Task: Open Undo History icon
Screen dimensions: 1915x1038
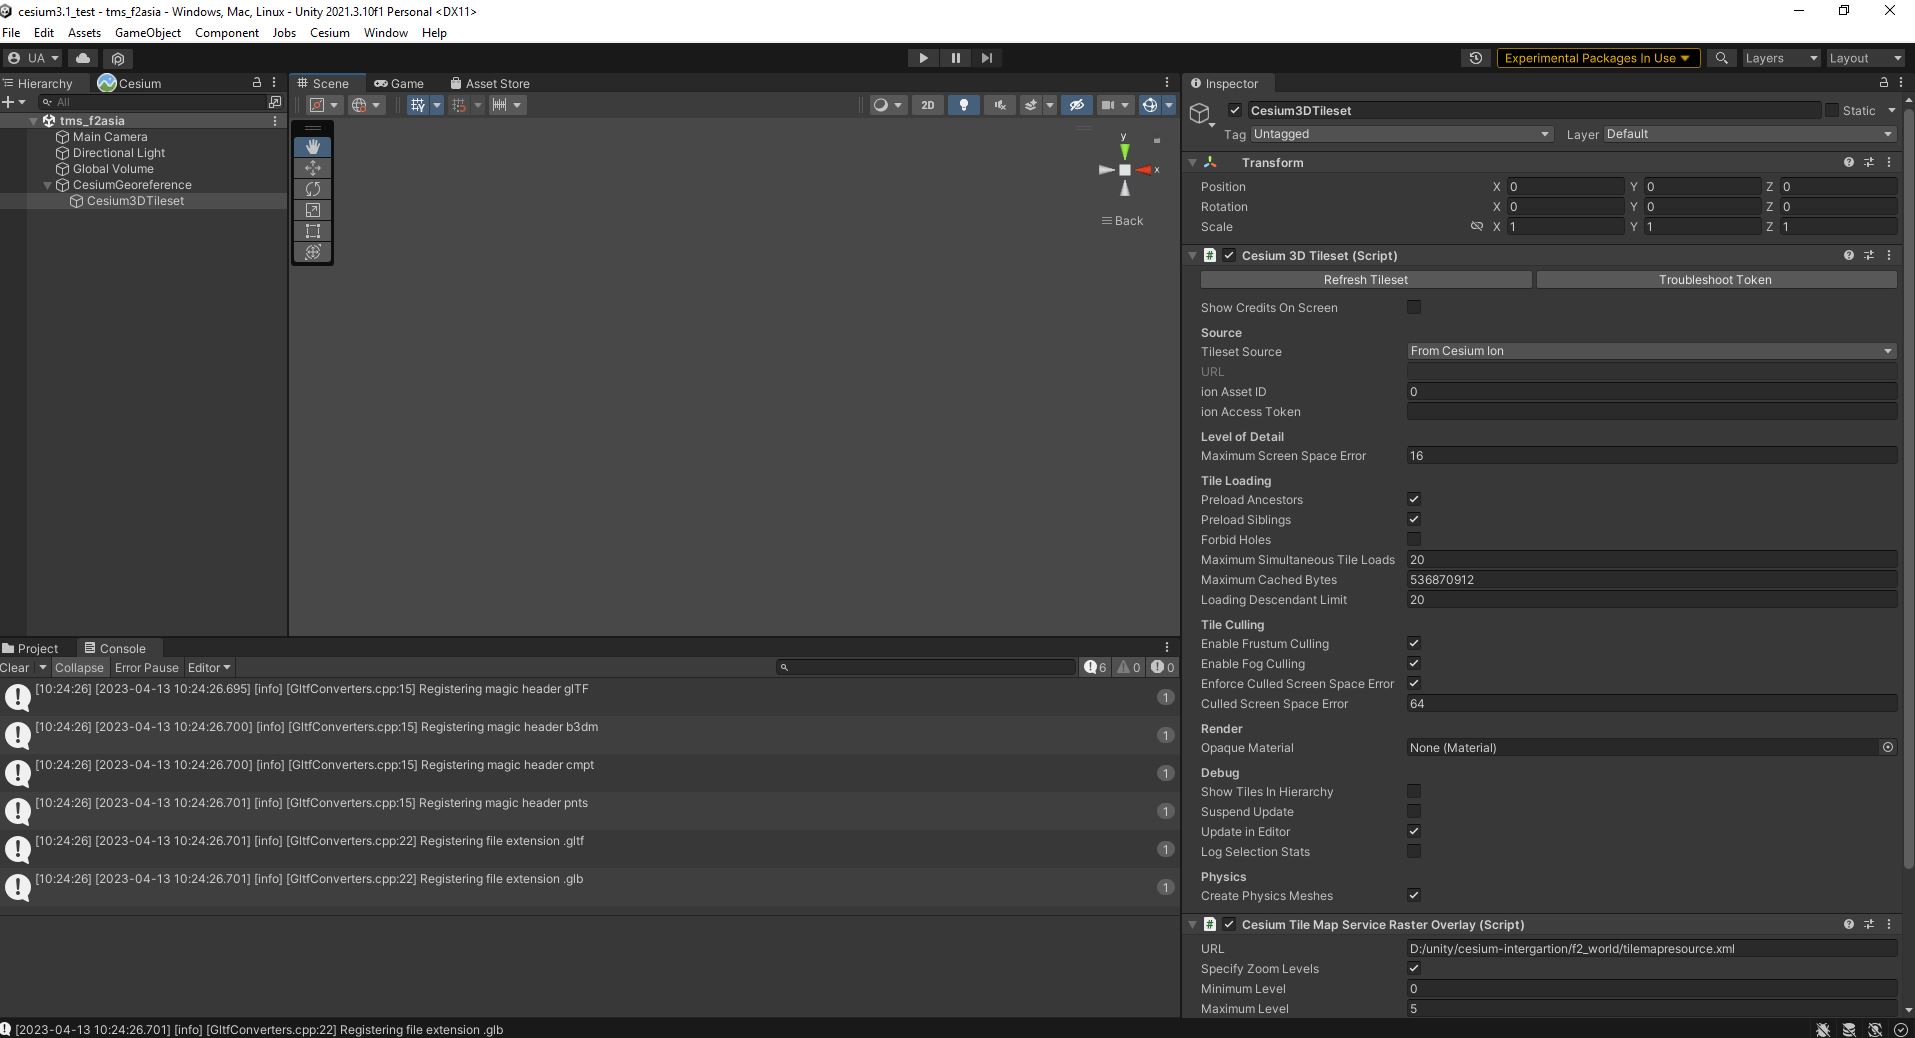Action: coord(1476,58)
